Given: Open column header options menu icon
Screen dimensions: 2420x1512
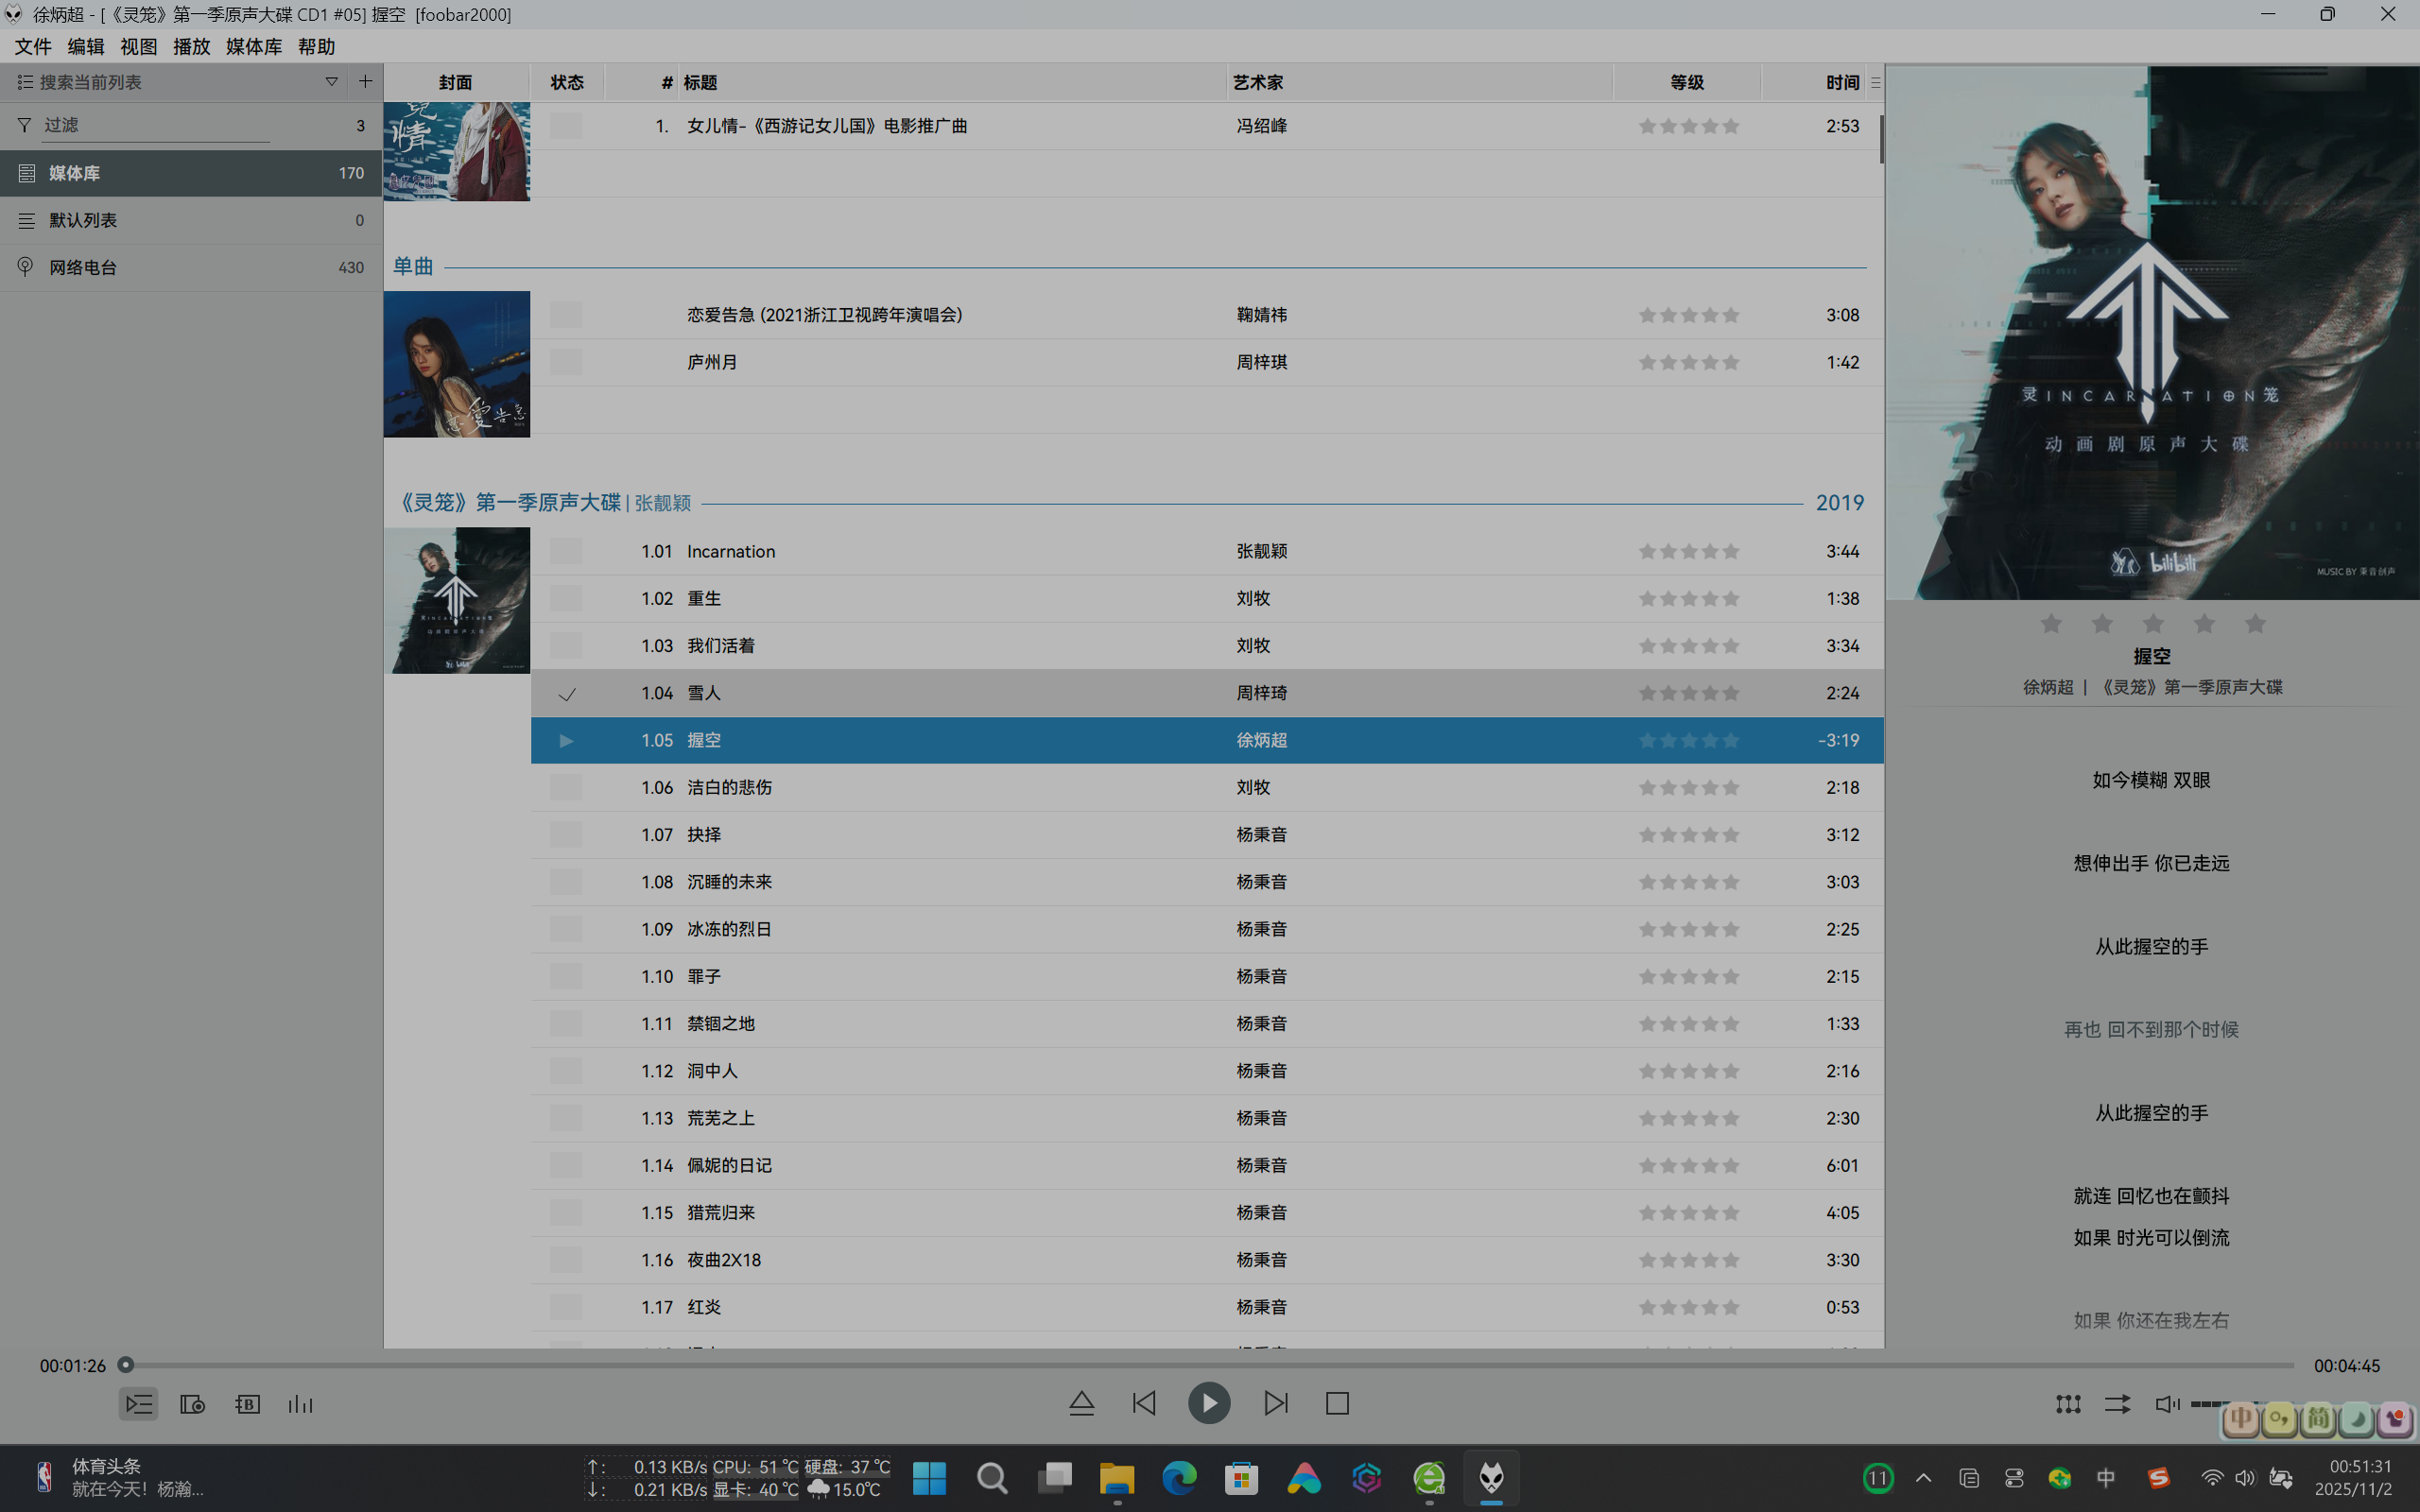Looking at the screenshot, I should tap(1875, 83).
